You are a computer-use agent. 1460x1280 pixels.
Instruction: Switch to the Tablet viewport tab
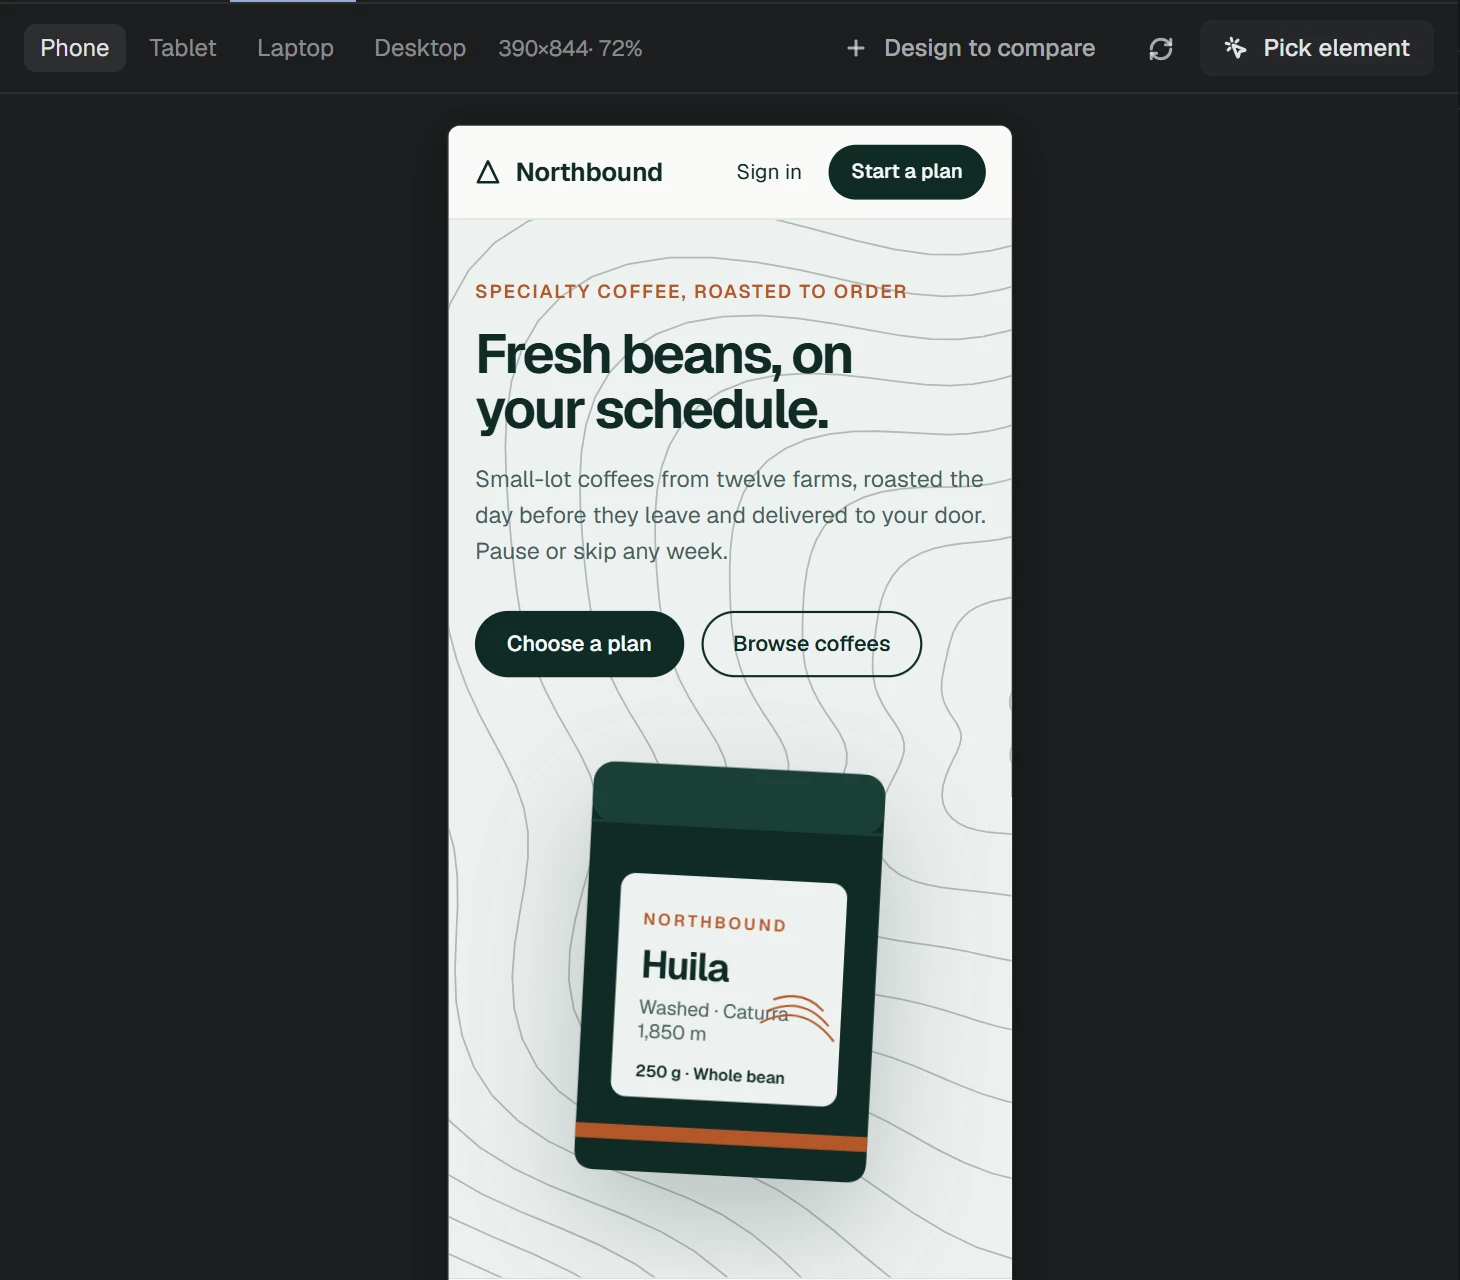coord(183,48)
